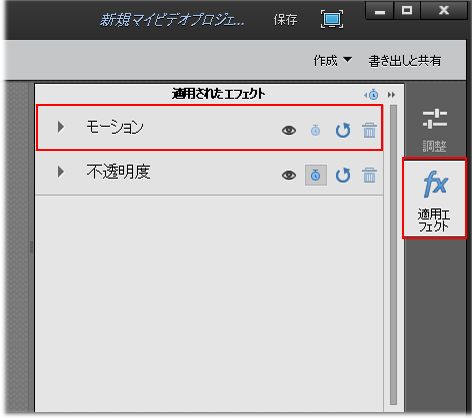472x419 pixels.
Task: Hide the モーション effect with eye icon
Action: [x=289, y=130]
